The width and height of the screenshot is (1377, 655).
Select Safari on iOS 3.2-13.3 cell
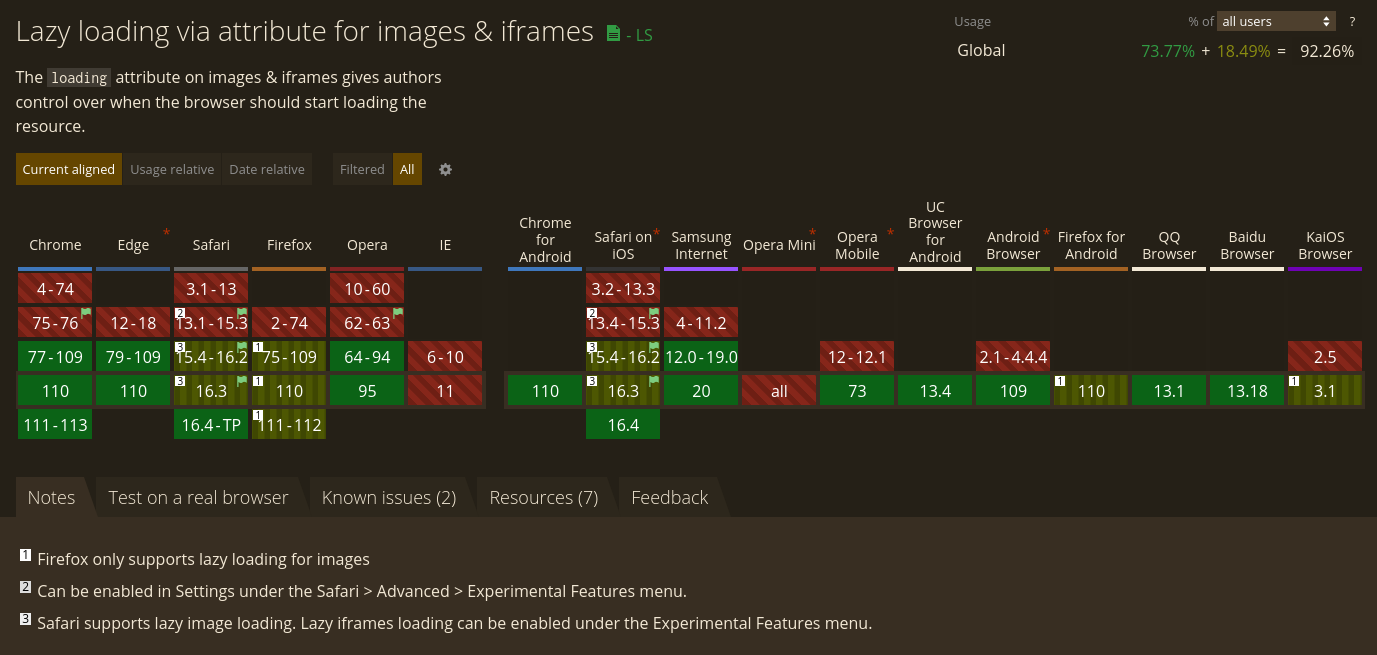(623, 289)
